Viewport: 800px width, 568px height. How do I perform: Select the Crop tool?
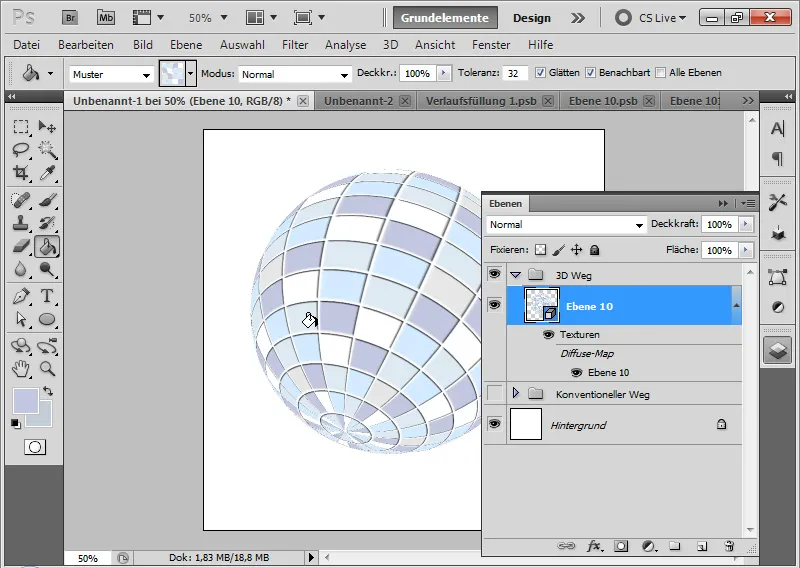[21, 172]
